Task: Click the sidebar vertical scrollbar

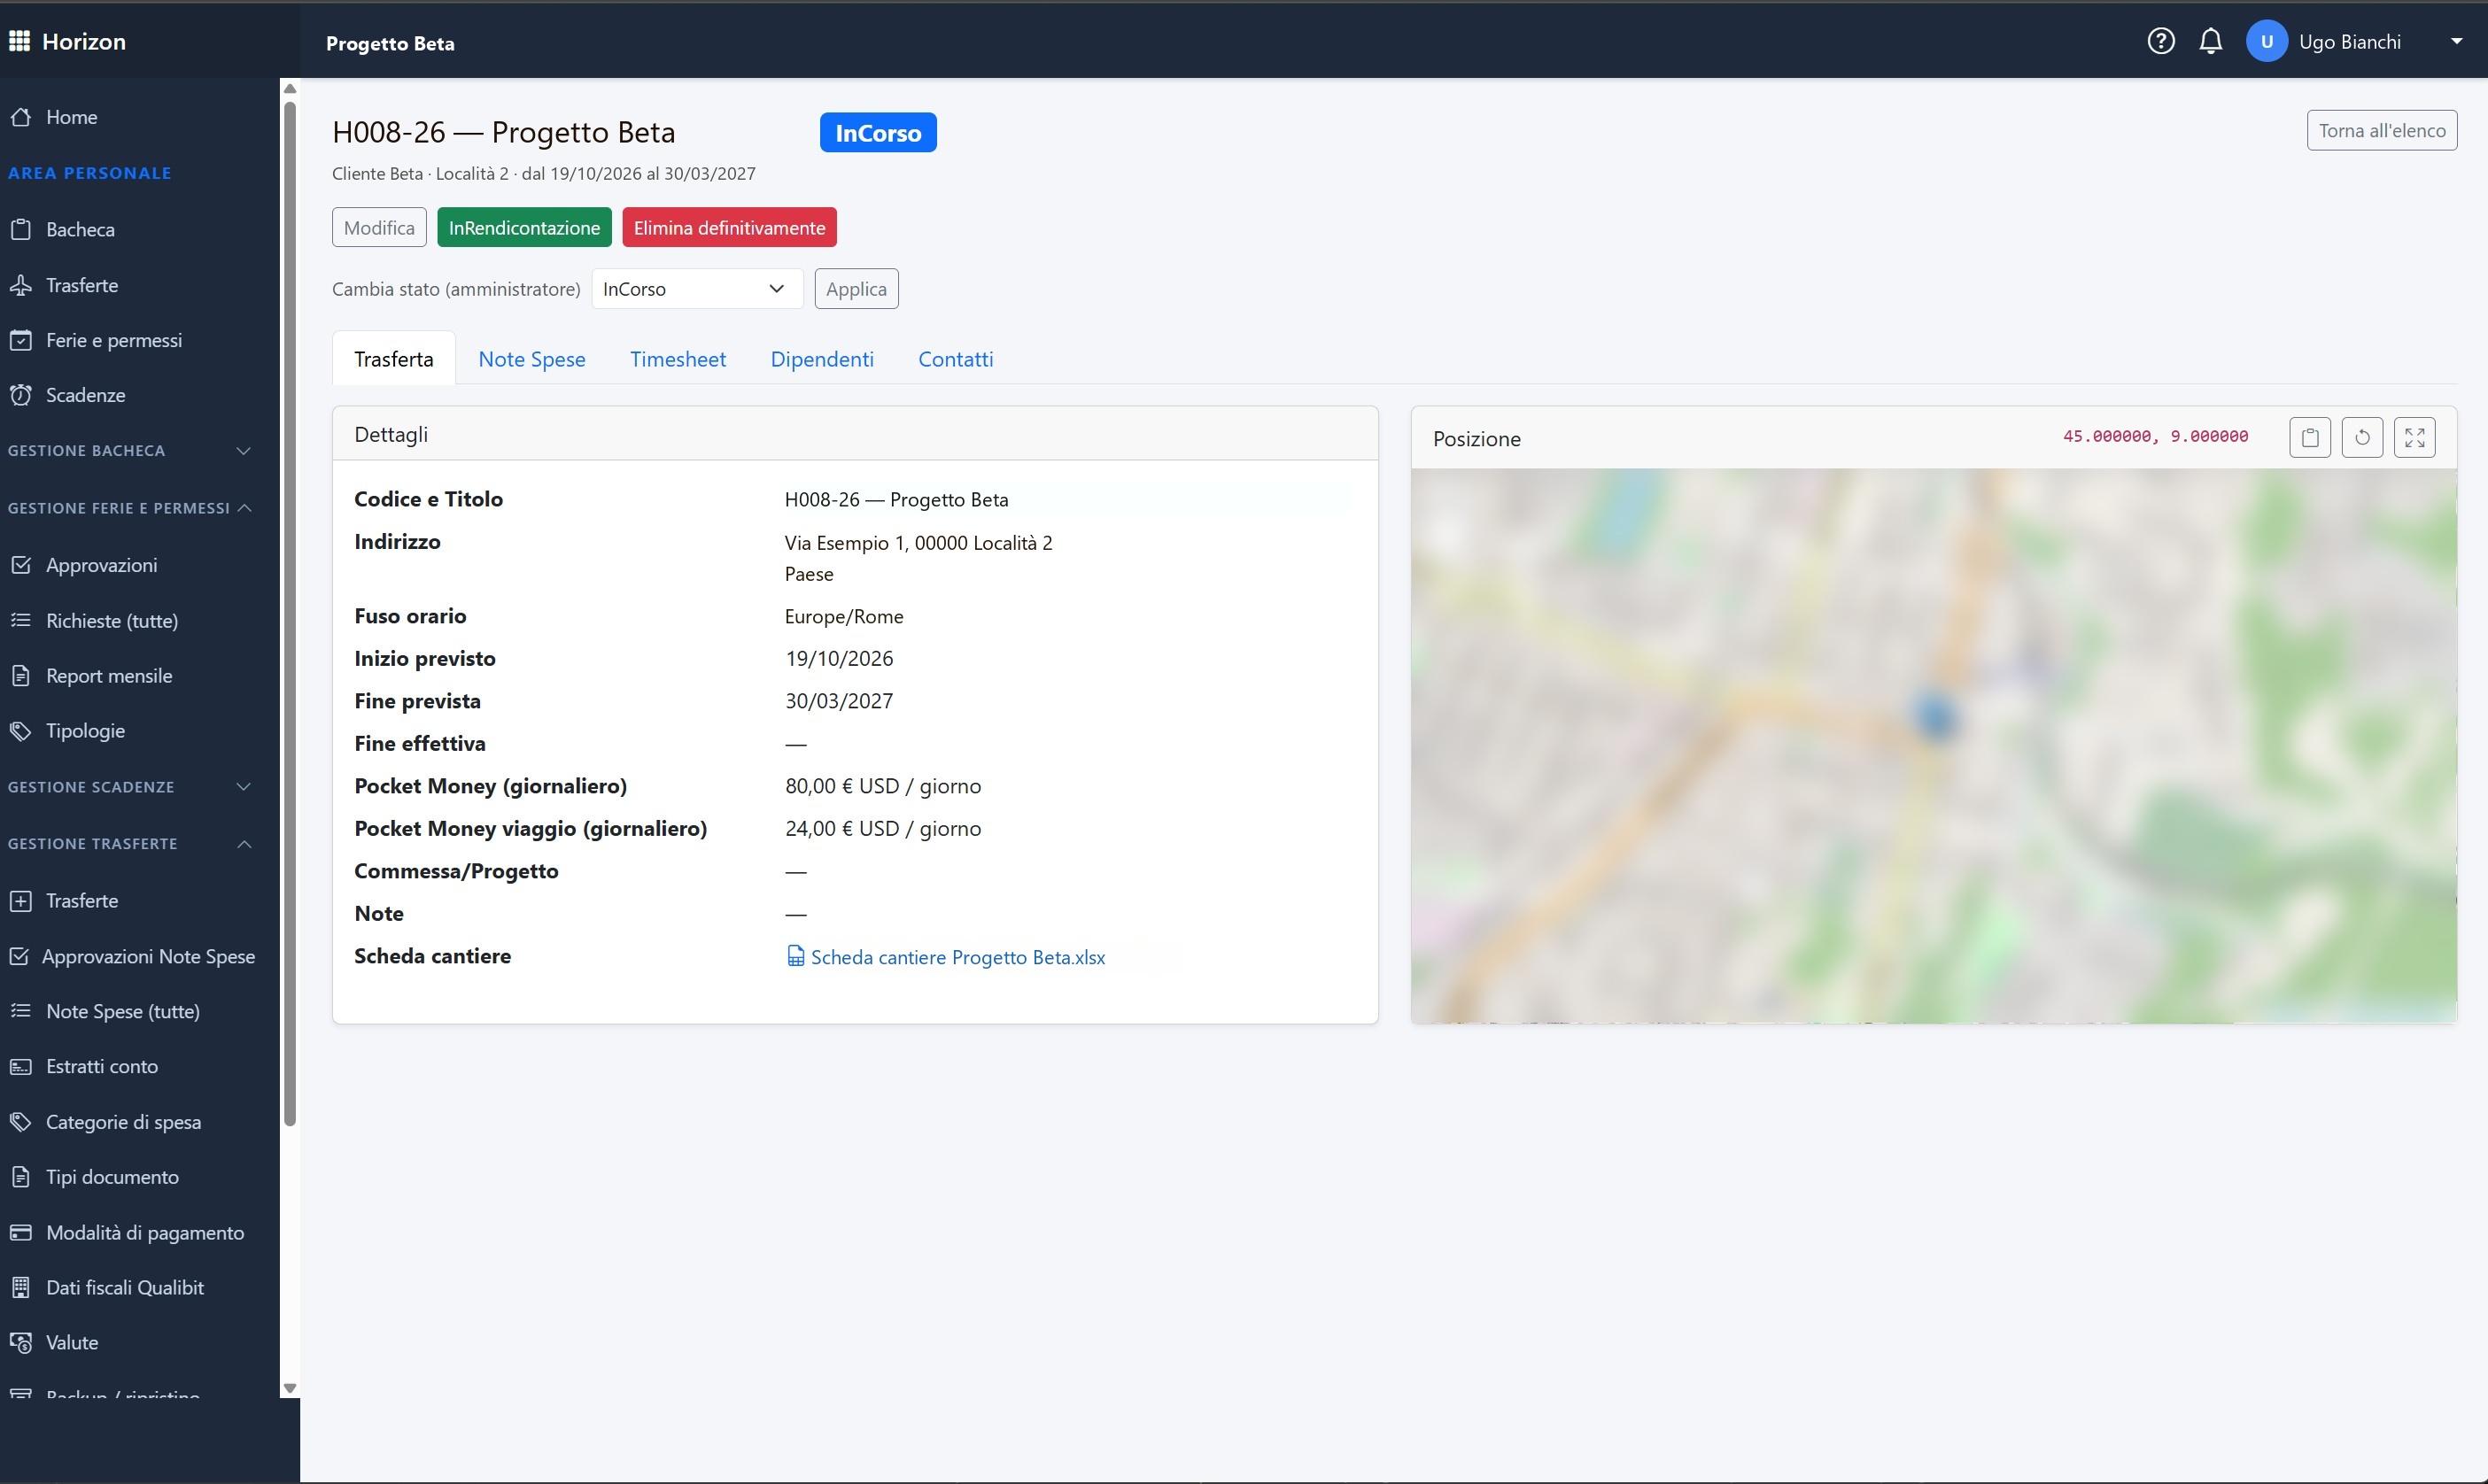Action: pyautogui.click(x=290, y=610)
